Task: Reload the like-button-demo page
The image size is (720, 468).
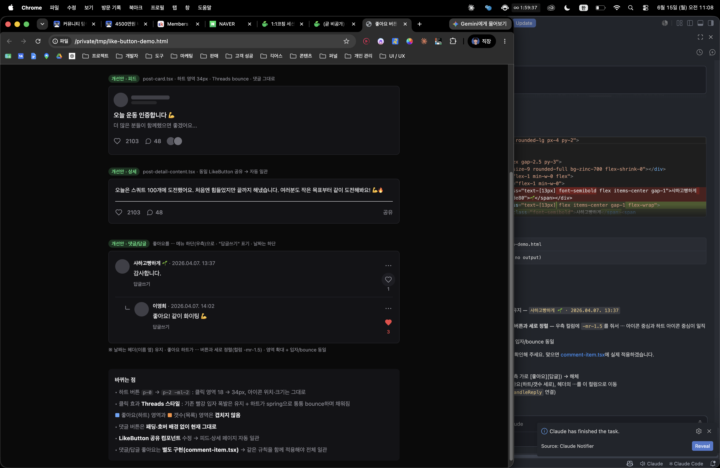Action: pos(38,41)
